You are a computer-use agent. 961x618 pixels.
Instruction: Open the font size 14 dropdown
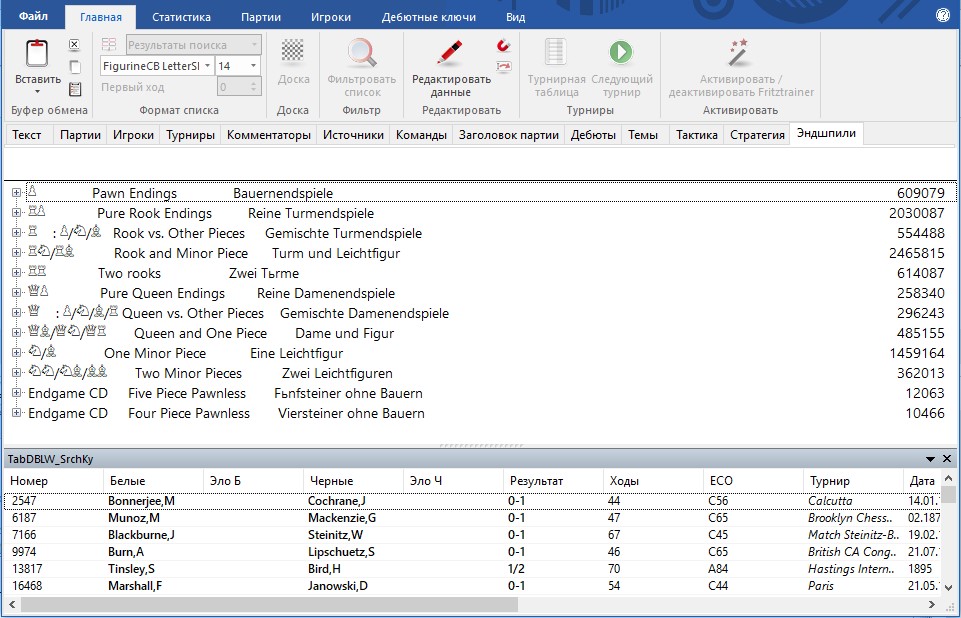pos(253,66)
